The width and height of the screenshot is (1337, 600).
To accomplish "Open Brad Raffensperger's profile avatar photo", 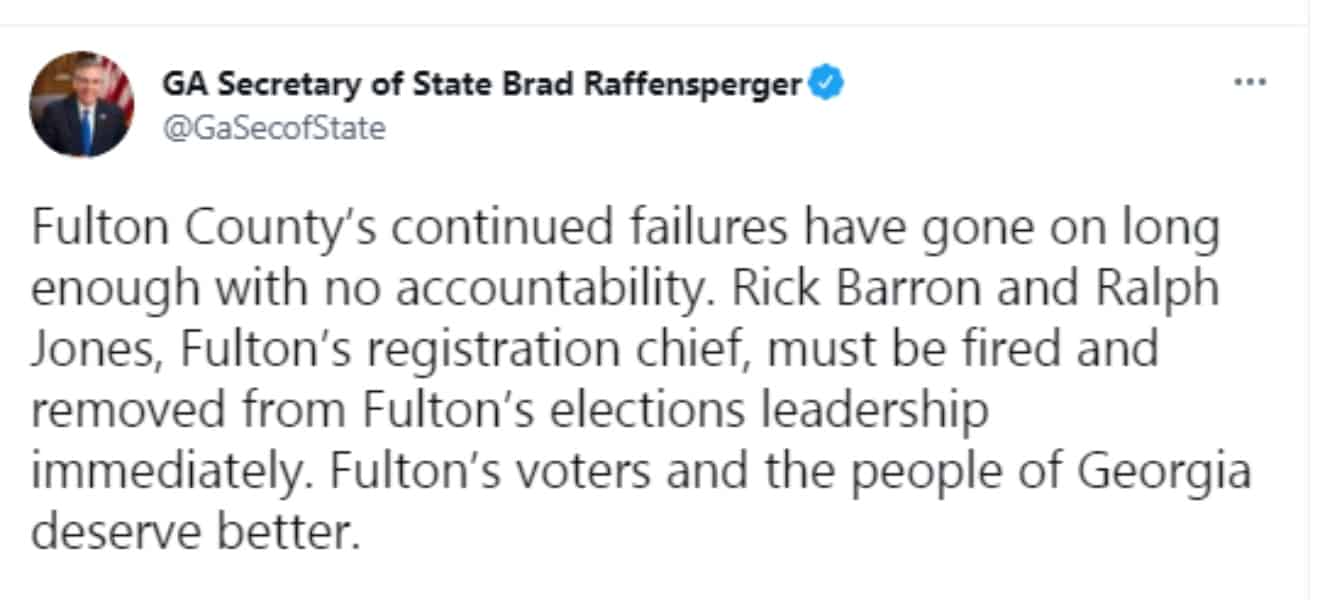I will coord(81,104).
